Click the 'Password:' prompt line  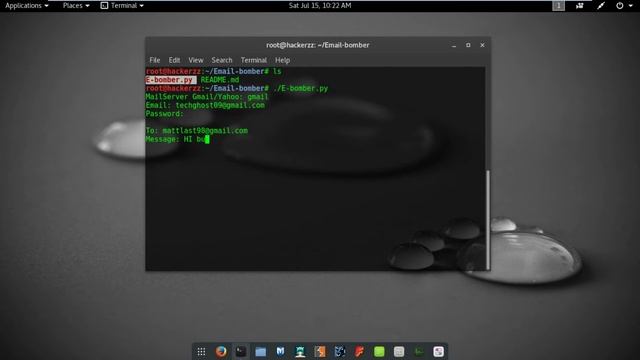(x=165, y=114)
